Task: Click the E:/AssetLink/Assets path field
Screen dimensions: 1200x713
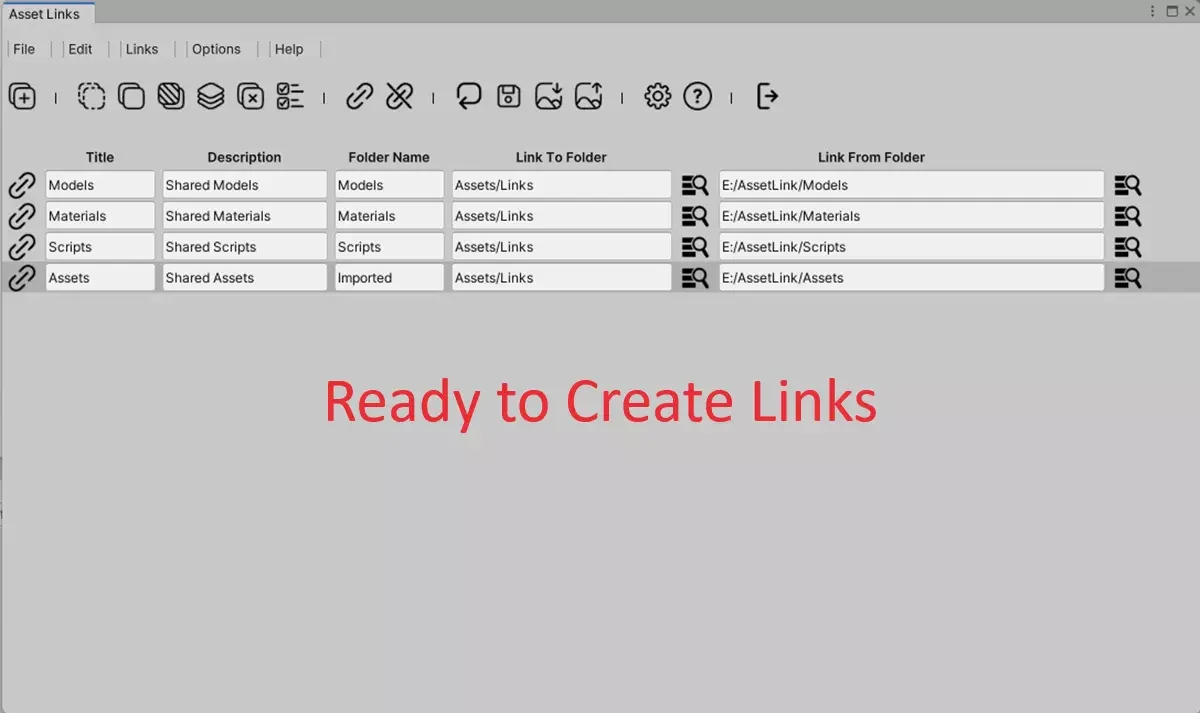Action: click(912, 278)
